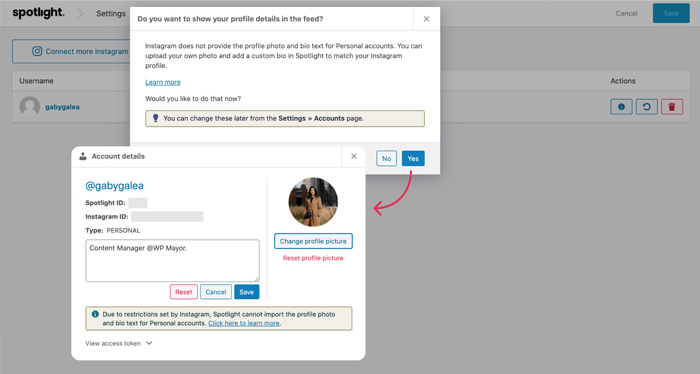The width and height of the screenshot is (700, 374).
Task: Save the bio in Account details
Action: pos(246,292)
